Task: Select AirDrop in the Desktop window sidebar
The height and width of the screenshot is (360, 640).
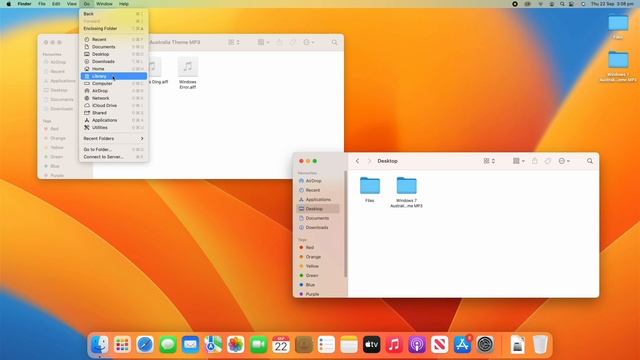Action: pyautogui.click(x=318, y=181)
